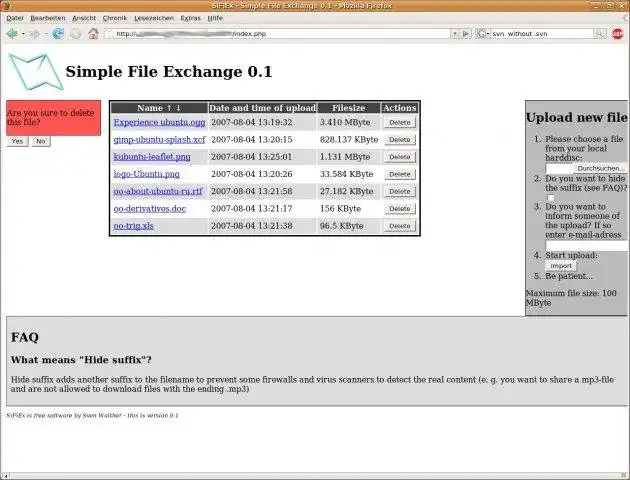Viewport: 630px width, 480px height.
Task: Cancel deletion with the No button
Action: (41, 141)
